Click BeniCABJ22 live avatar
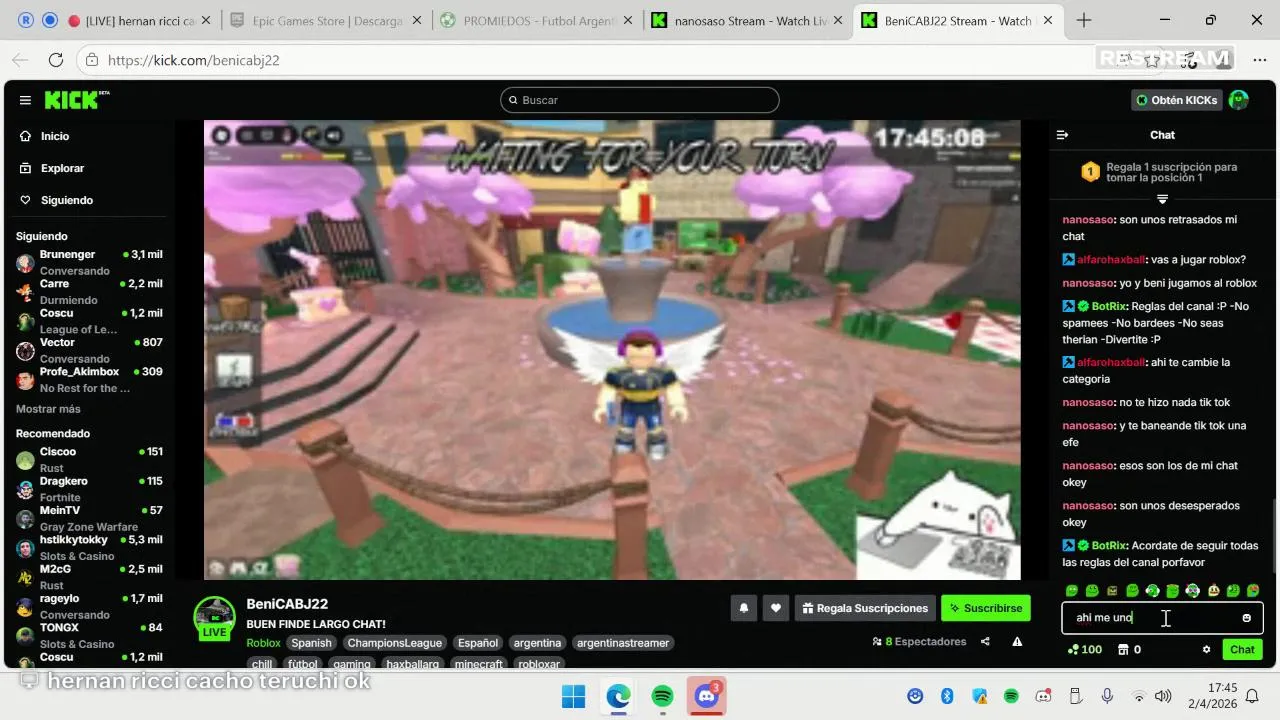 click(214, 617)
